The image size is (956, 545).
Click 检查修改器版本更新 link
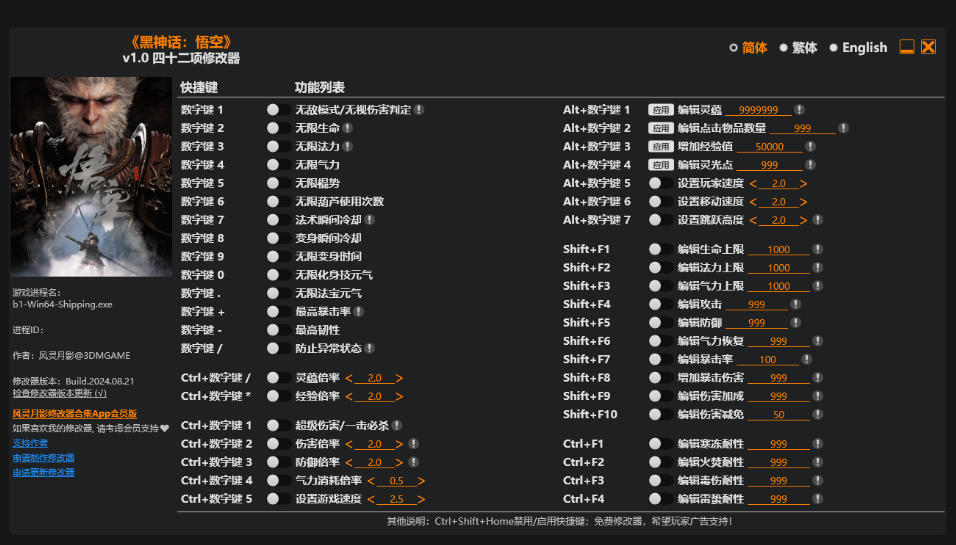(x=59, y=393)
